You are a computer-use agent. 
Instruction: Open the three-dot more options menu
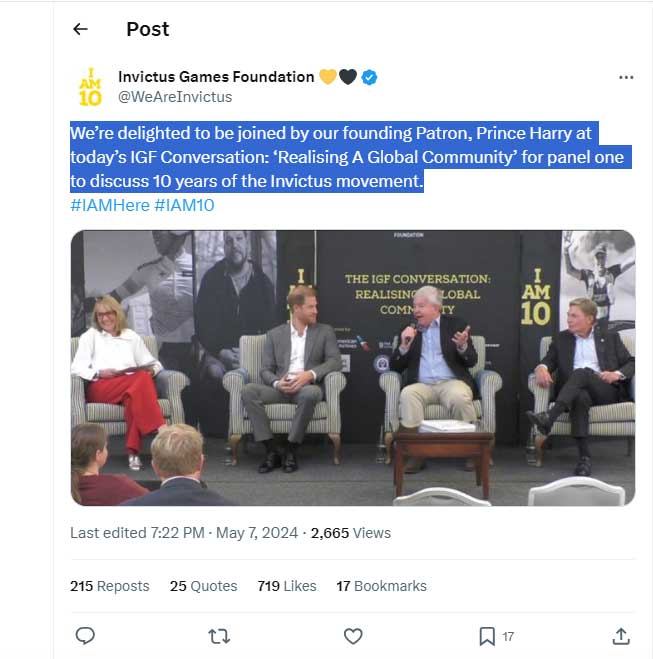626,77
